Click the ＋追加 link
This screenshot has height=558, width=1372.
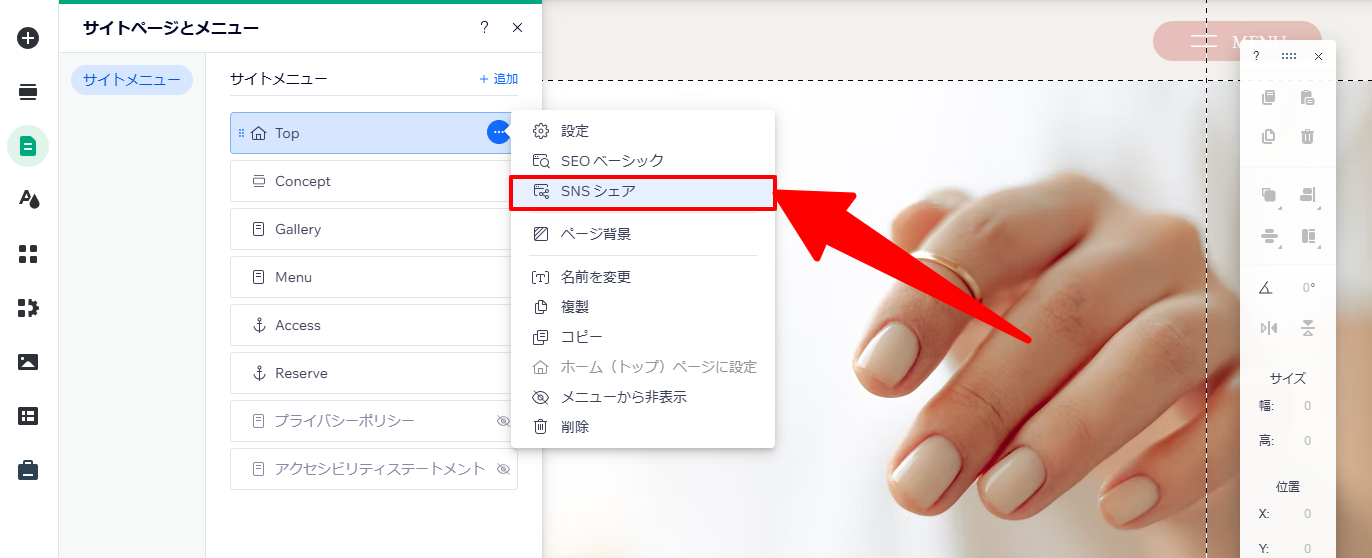498,79
